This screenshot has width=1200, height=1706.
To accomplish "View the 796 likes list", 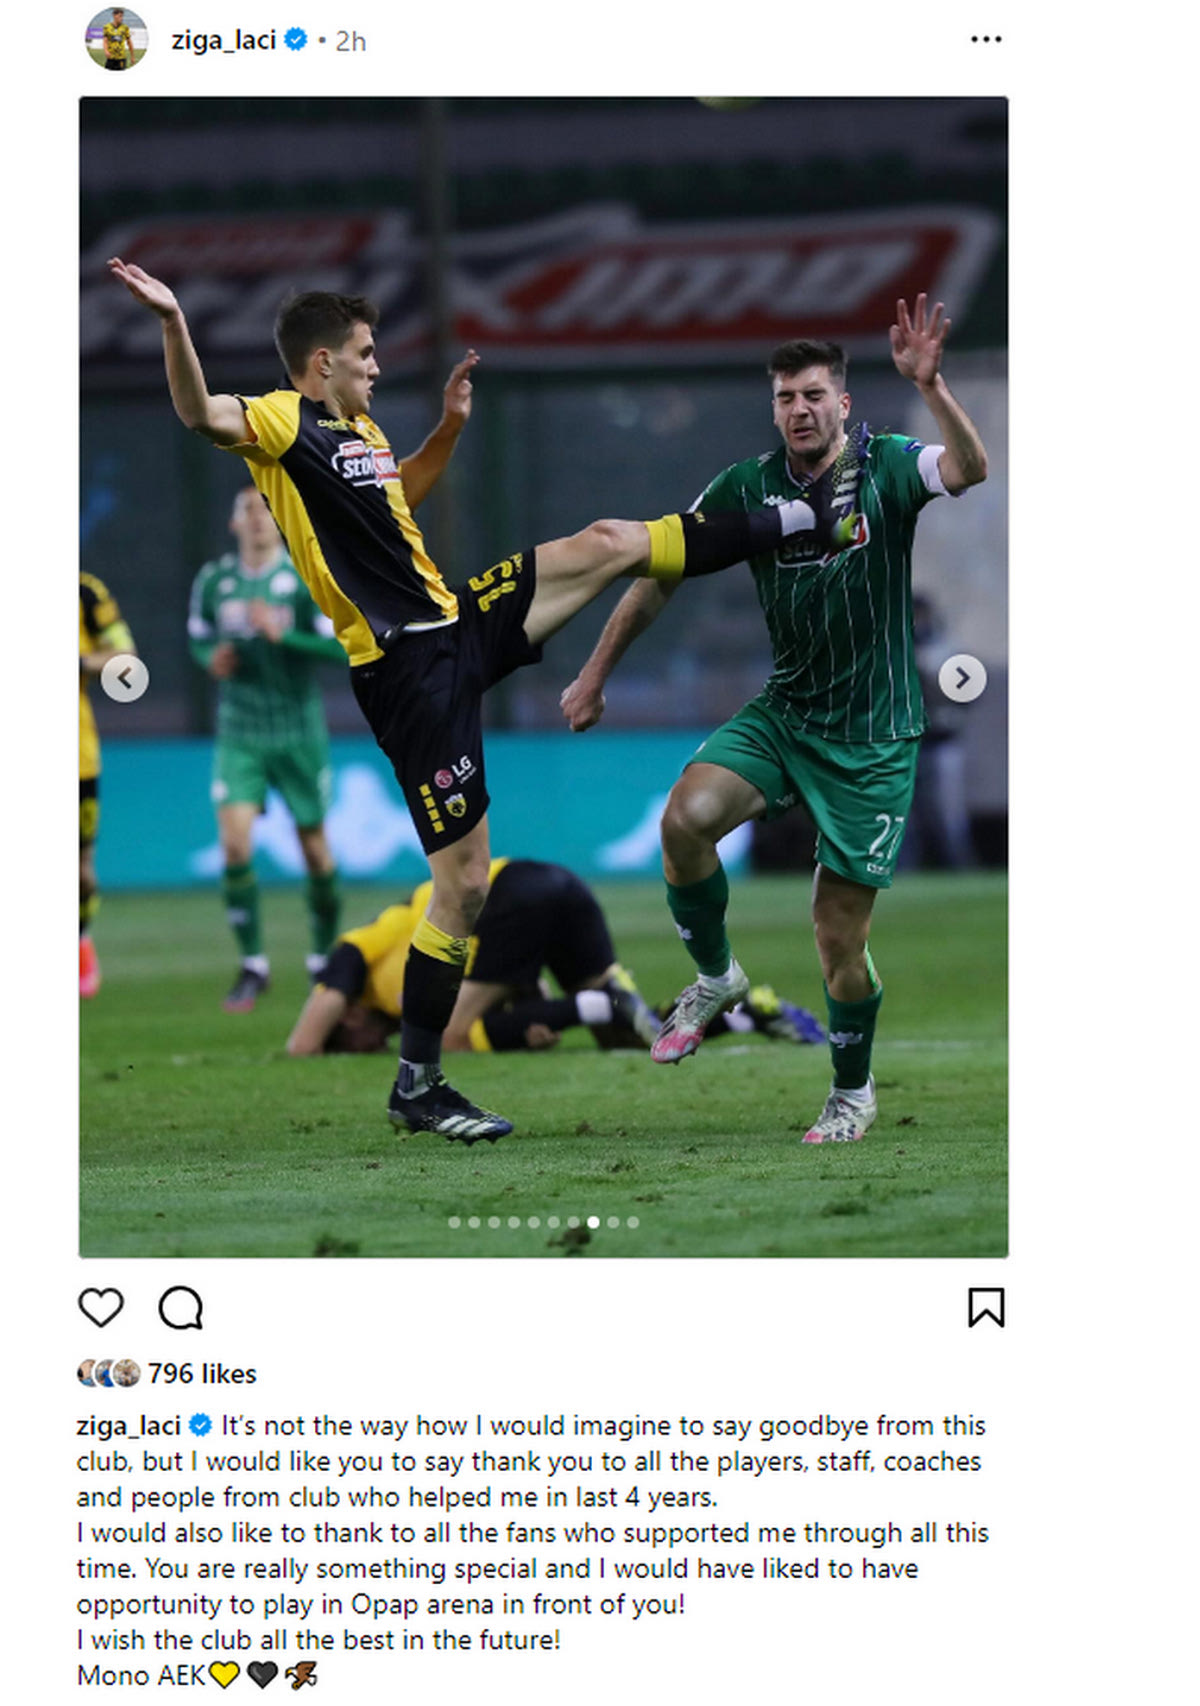I will coord(202,1374).
